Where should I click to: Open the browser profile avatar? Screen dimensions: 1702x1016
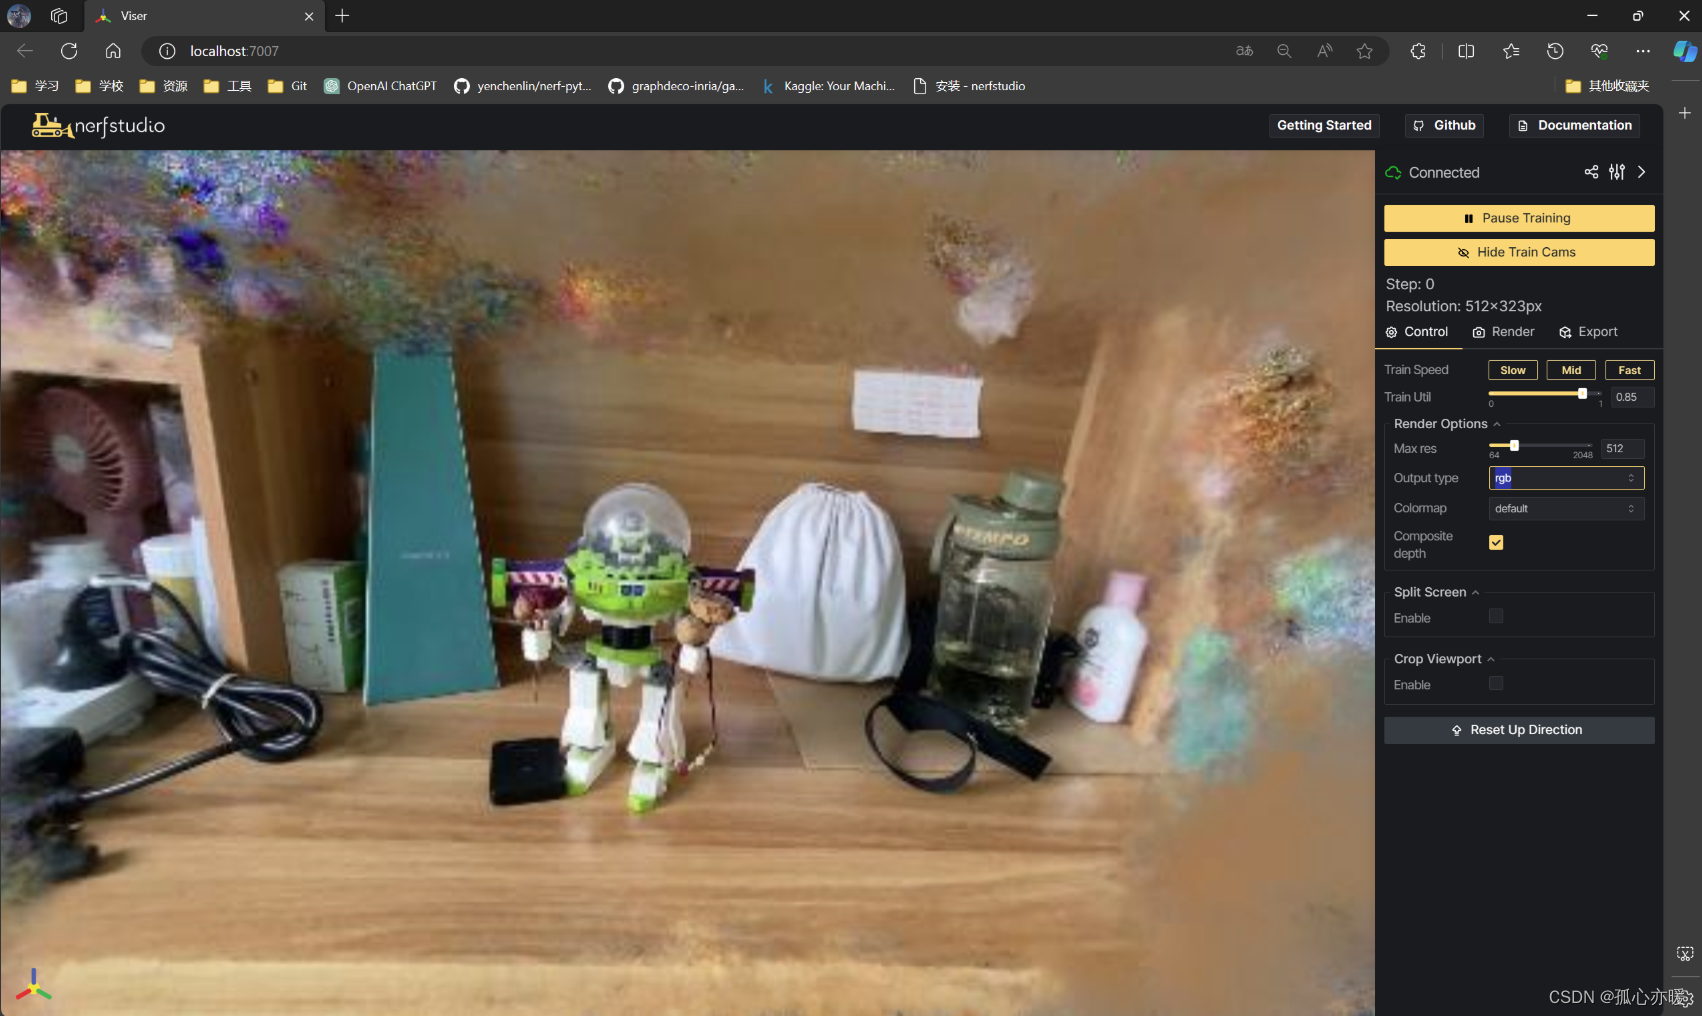[19, 16]
